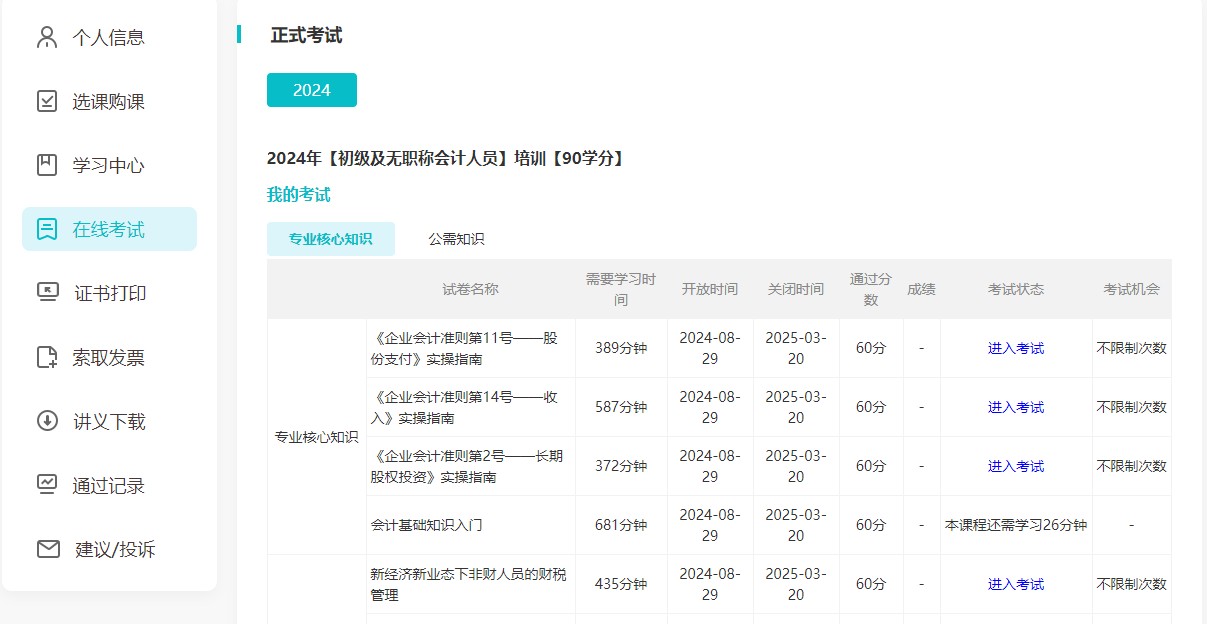Click the 372分钟 study time cell

[x=621, y=466]
